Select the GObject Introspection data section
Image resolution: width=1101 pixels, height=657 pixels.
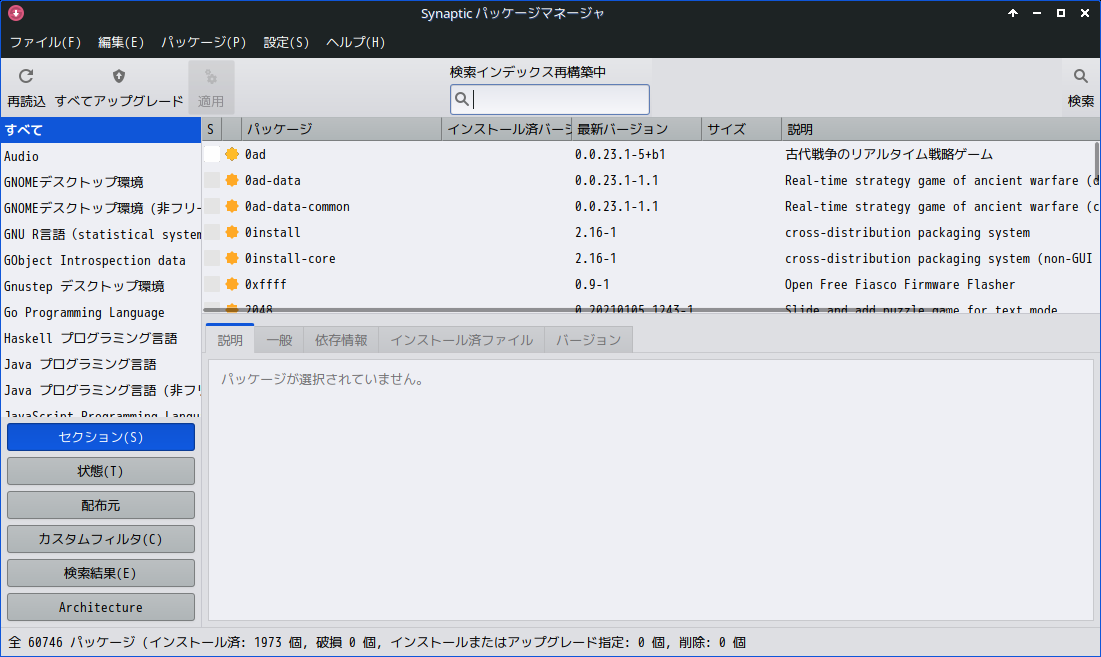100,260
